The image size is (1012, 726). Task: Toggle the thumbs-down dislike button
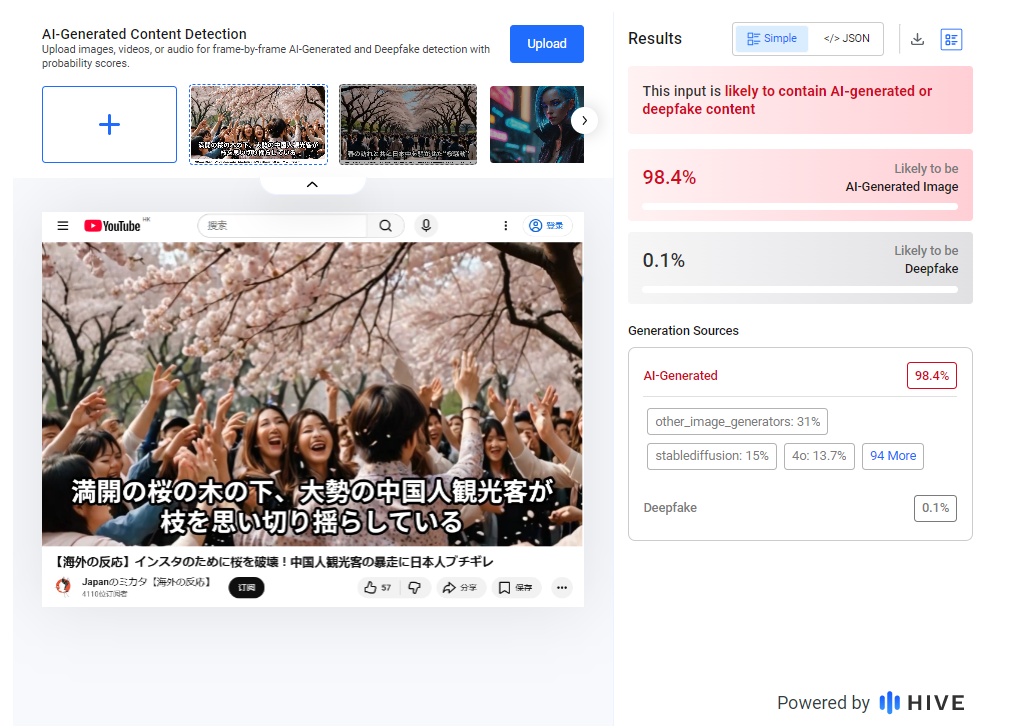pos(414,587)
